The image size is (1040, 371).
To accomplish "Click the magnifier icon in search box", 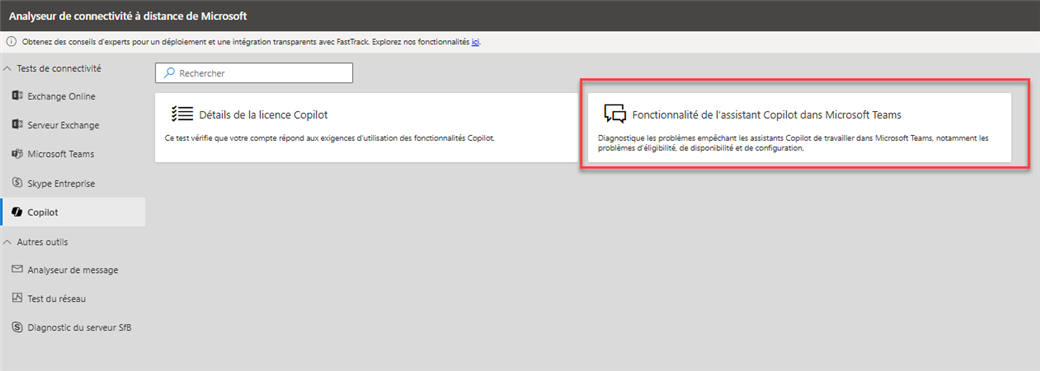I will (x=170, y=73).
